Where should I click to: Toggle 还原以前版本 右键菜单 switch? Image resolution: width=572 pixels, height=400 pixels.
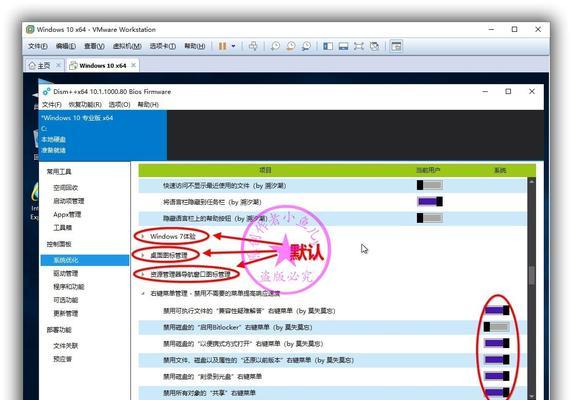496,360
